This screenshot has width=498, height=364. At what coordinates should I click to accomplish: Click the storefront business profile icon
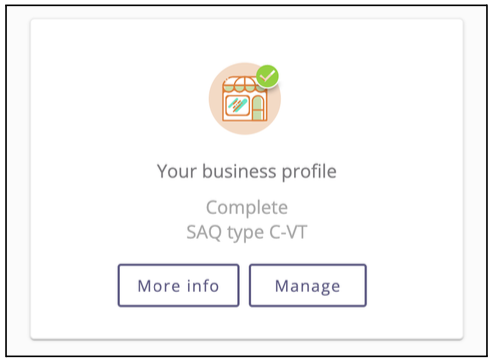[245, 99]
